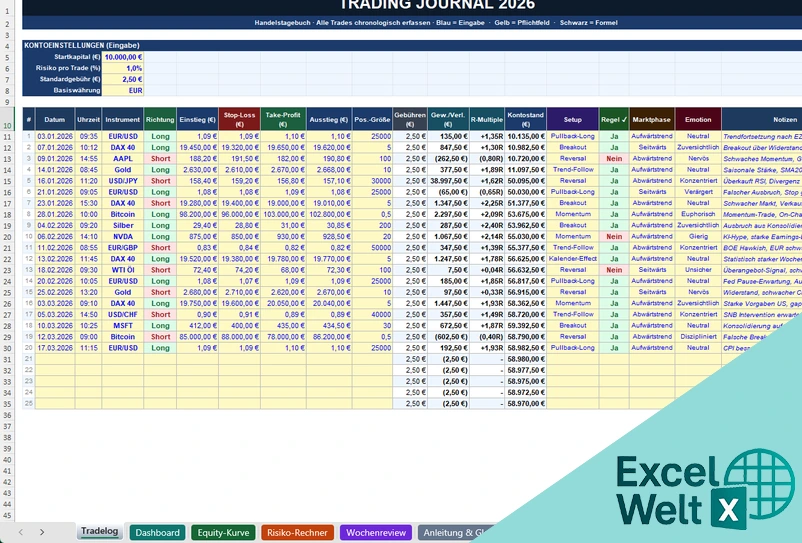The width and height of the screenshot is (802, 543).
Task: Click the Emotion column header
Action: (x=698, y=119)
